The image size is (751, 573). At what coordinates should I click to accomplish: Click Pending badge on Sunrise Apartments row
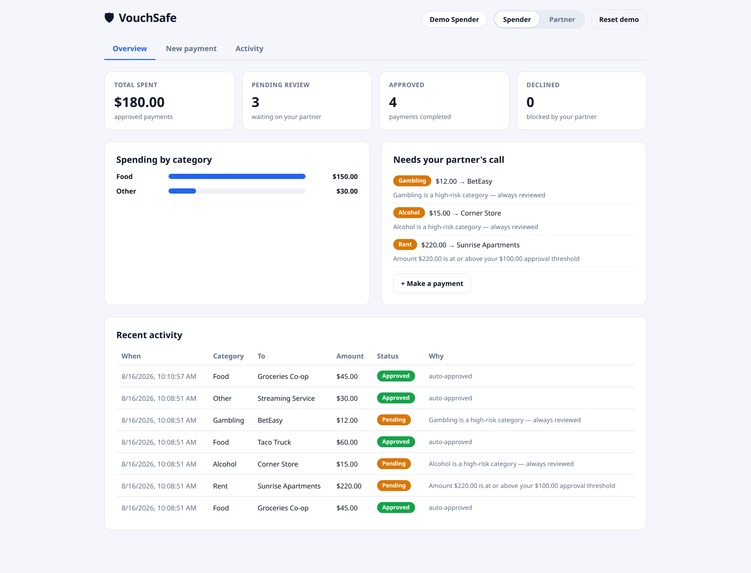tap(394, 486)
